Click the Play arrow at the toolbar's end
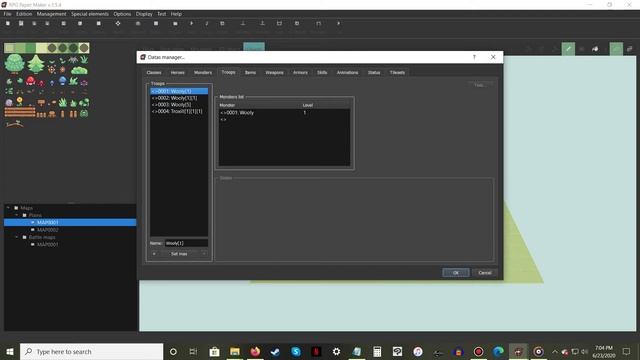 338,24
